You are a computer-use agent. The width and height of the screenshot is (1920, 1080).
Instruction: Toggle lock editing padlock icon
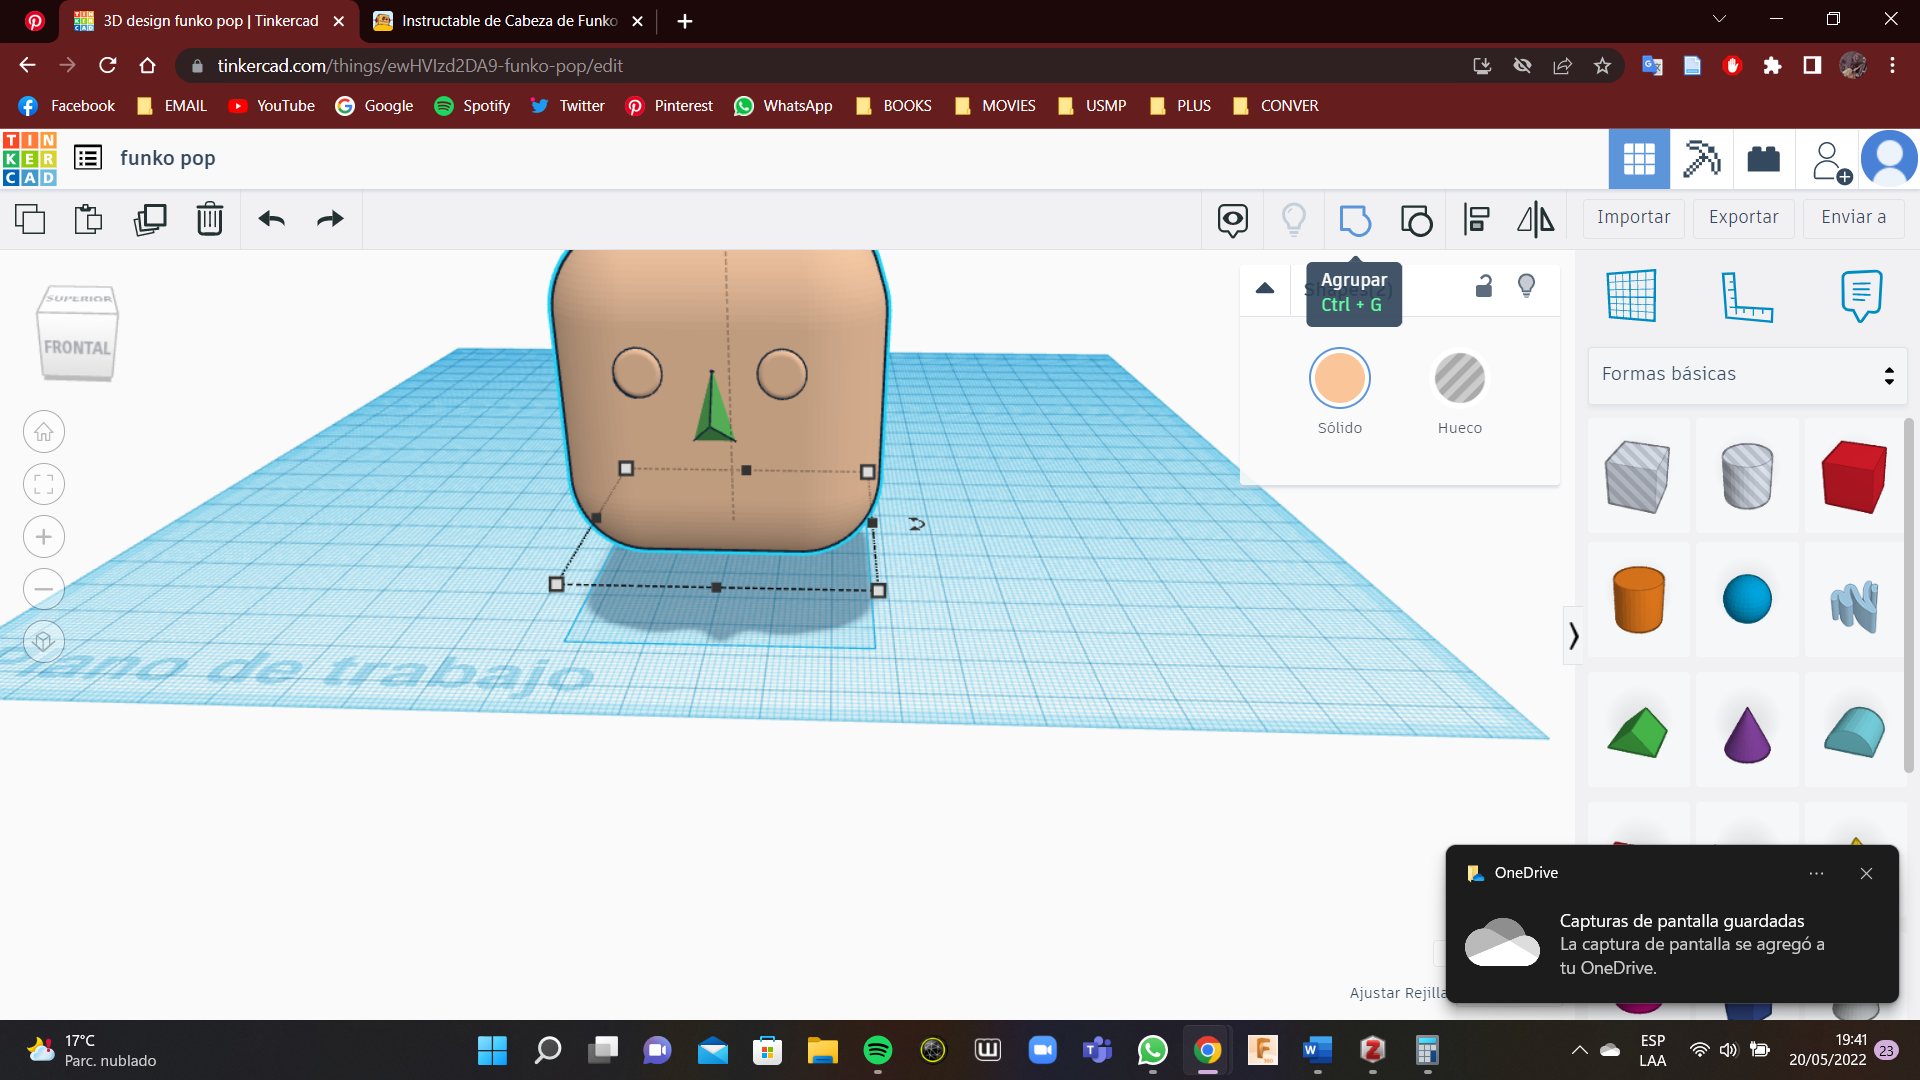coord(1484,287)
